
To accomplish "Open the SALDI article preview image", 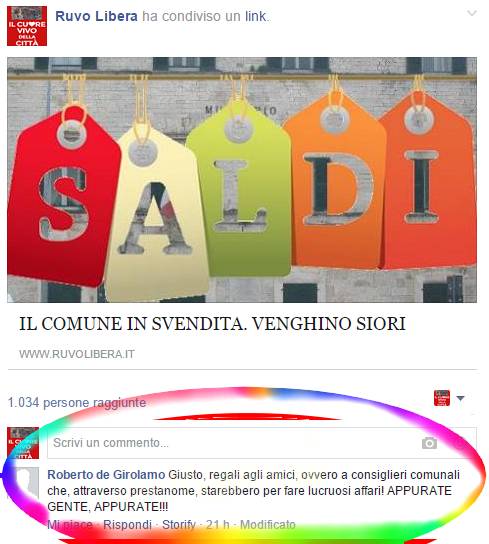I will 242,180.
